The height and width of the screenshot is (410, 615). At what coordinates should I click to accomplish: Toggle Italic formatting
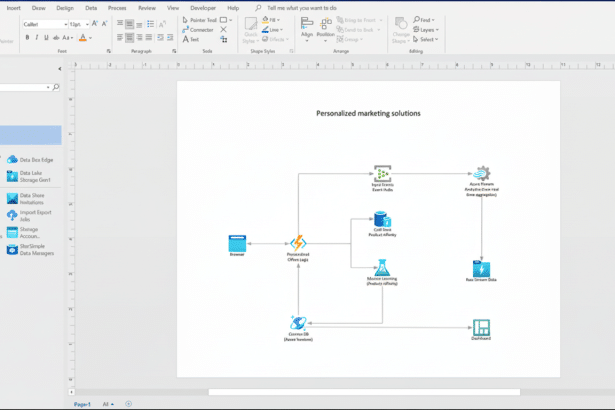[x=36, y=38]
